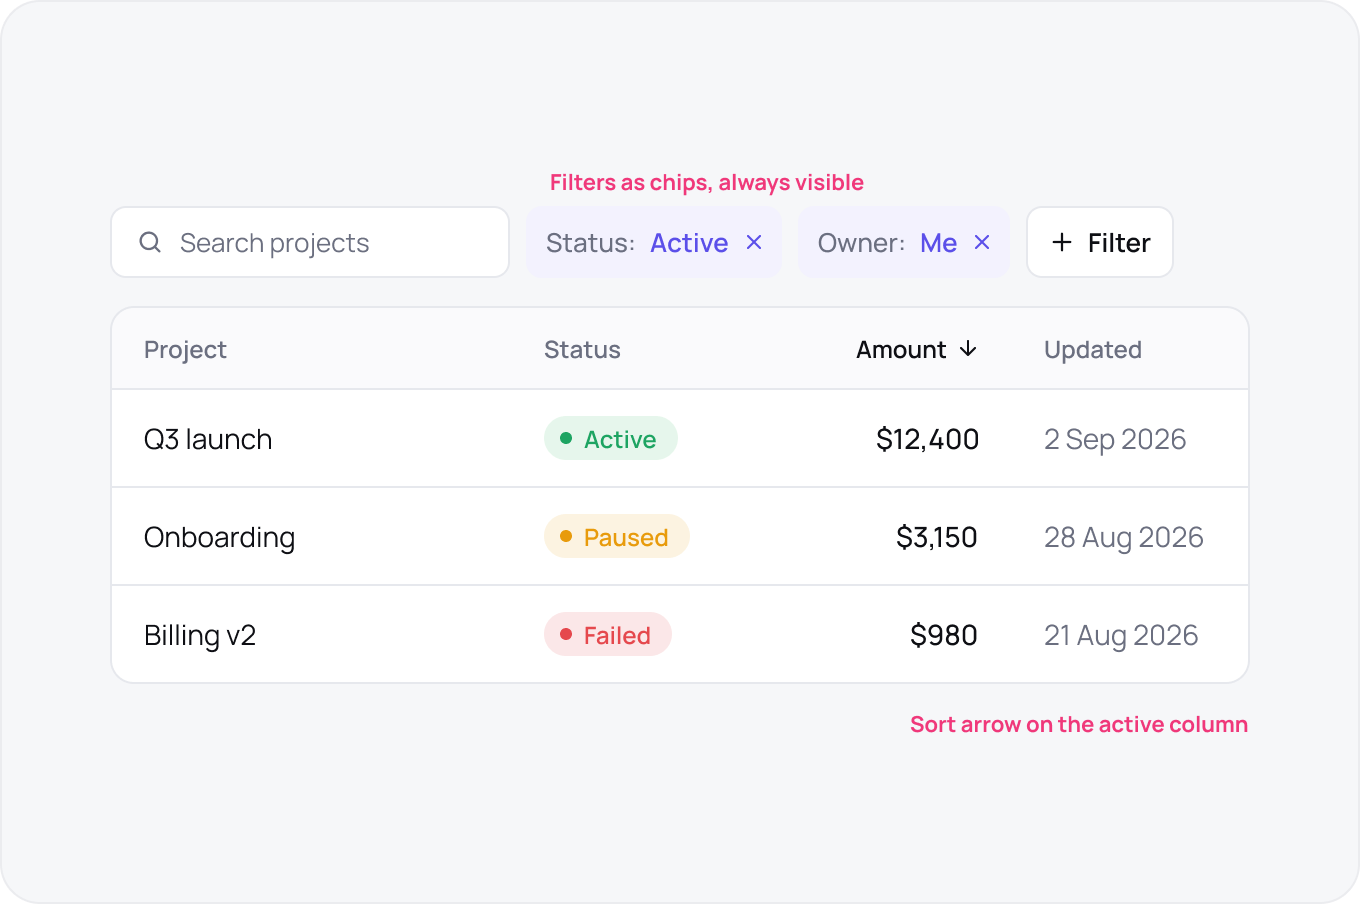Click the green Active status badge

pyautogui.click(x=611, y=438)
